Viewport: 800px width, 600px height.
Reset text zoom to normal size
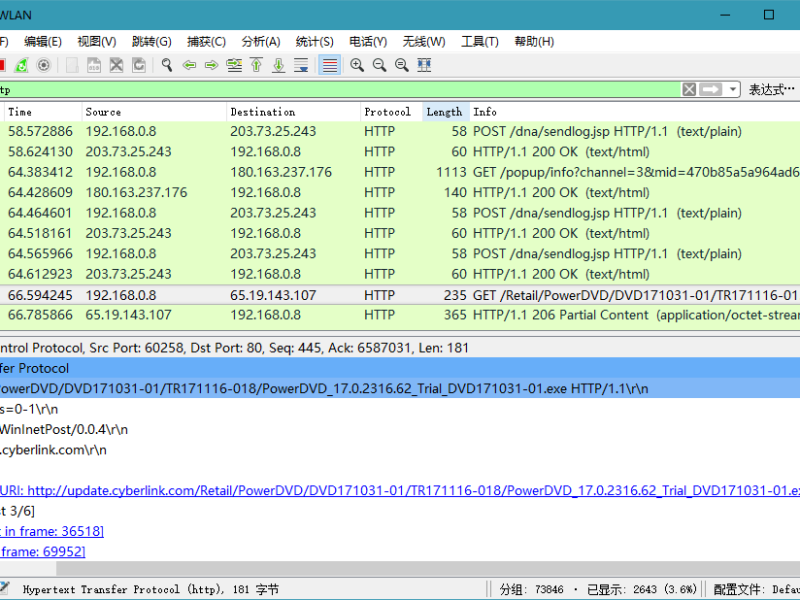pos(402,65)
